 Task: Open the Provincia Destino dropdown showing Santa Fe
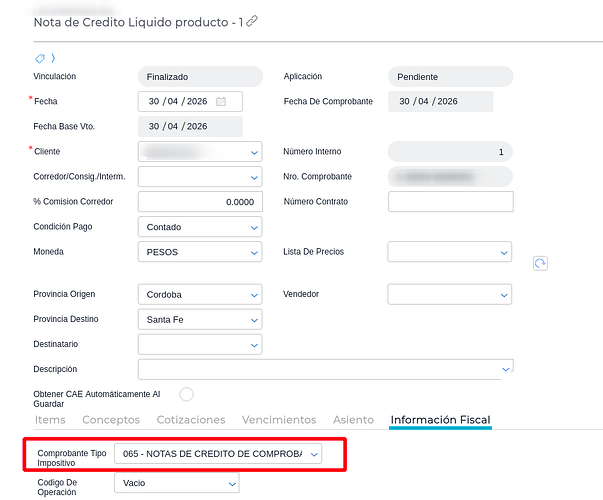[x=200, y=319]
